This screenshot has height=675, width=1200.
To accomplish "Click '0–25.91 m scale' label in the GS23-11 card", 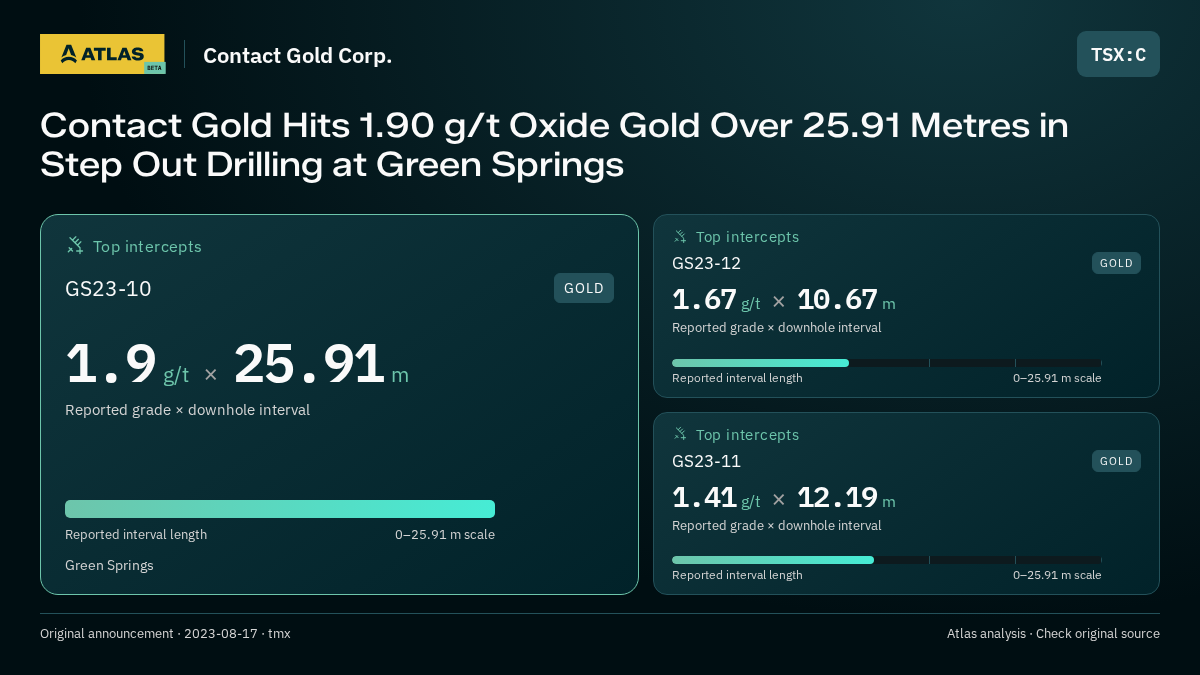I will pyautogui.click(x=1057, y=575).
